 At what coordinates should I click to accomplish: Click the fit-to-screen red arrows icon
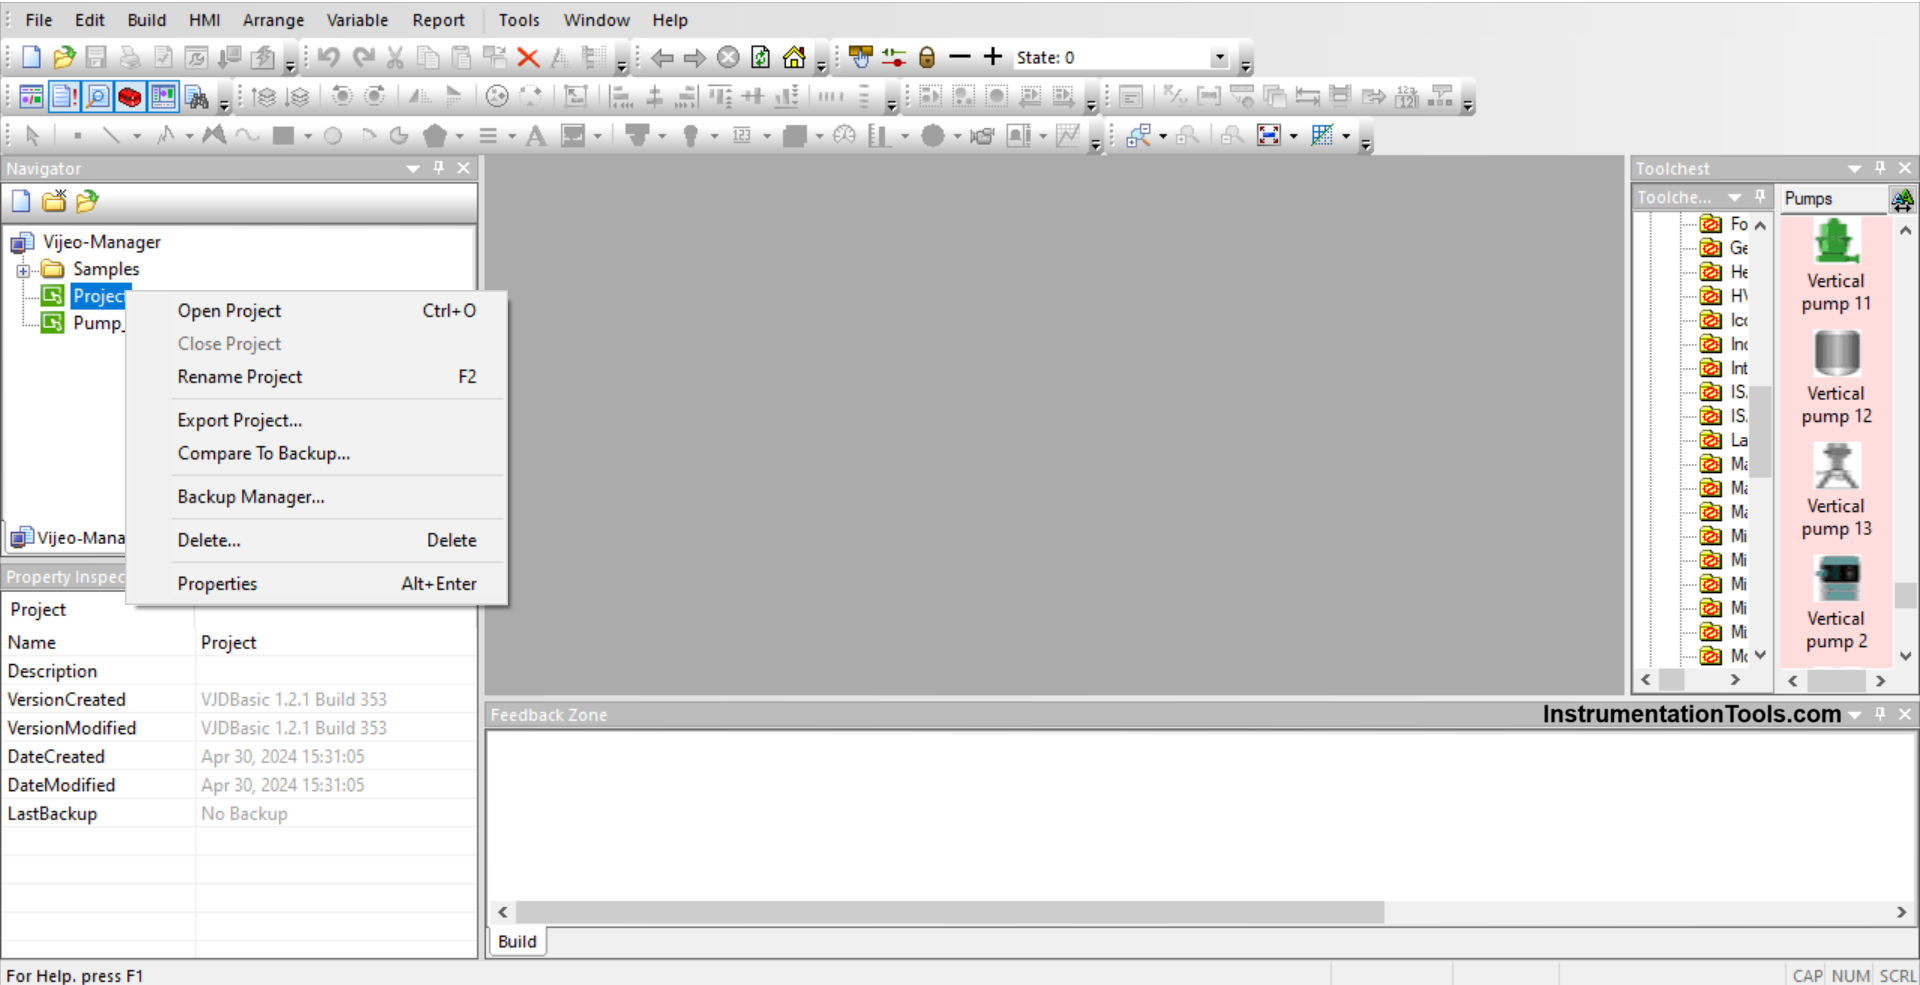[1269, 135]
